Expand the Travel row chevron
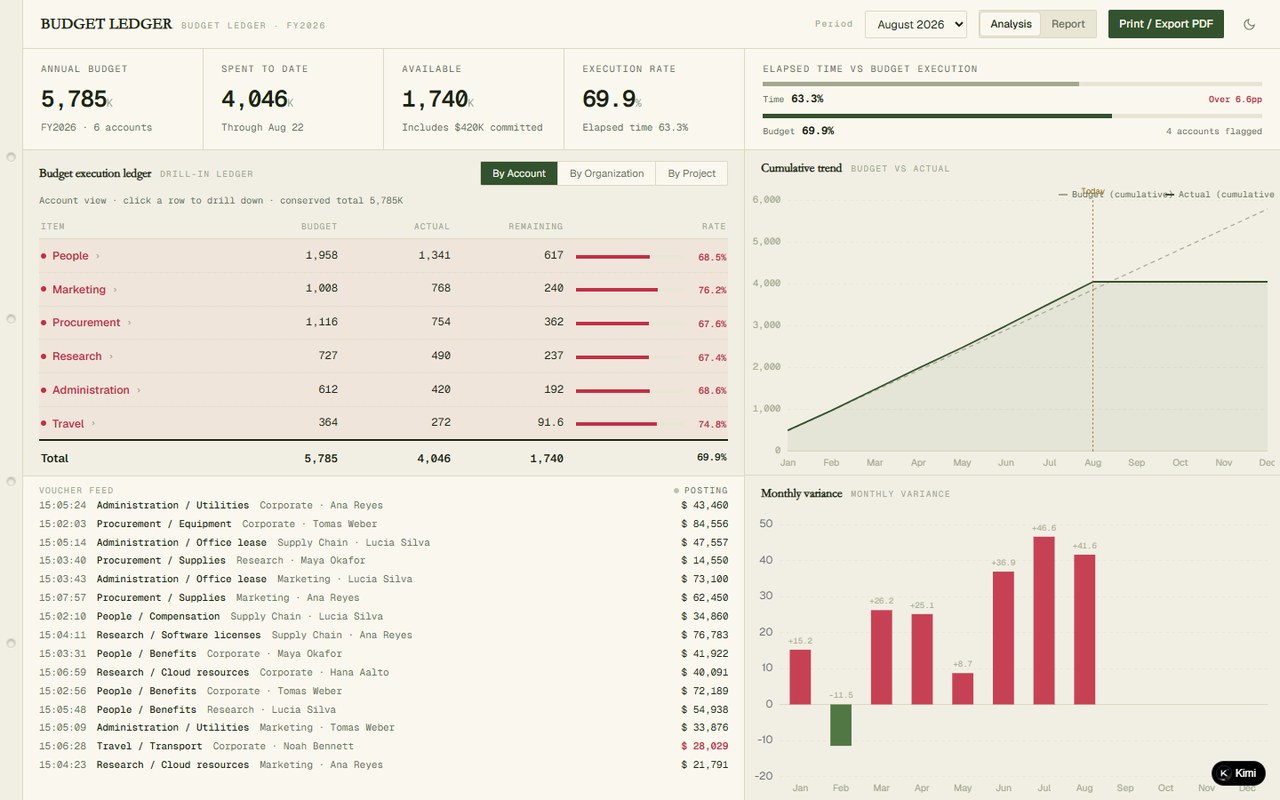 93,424
